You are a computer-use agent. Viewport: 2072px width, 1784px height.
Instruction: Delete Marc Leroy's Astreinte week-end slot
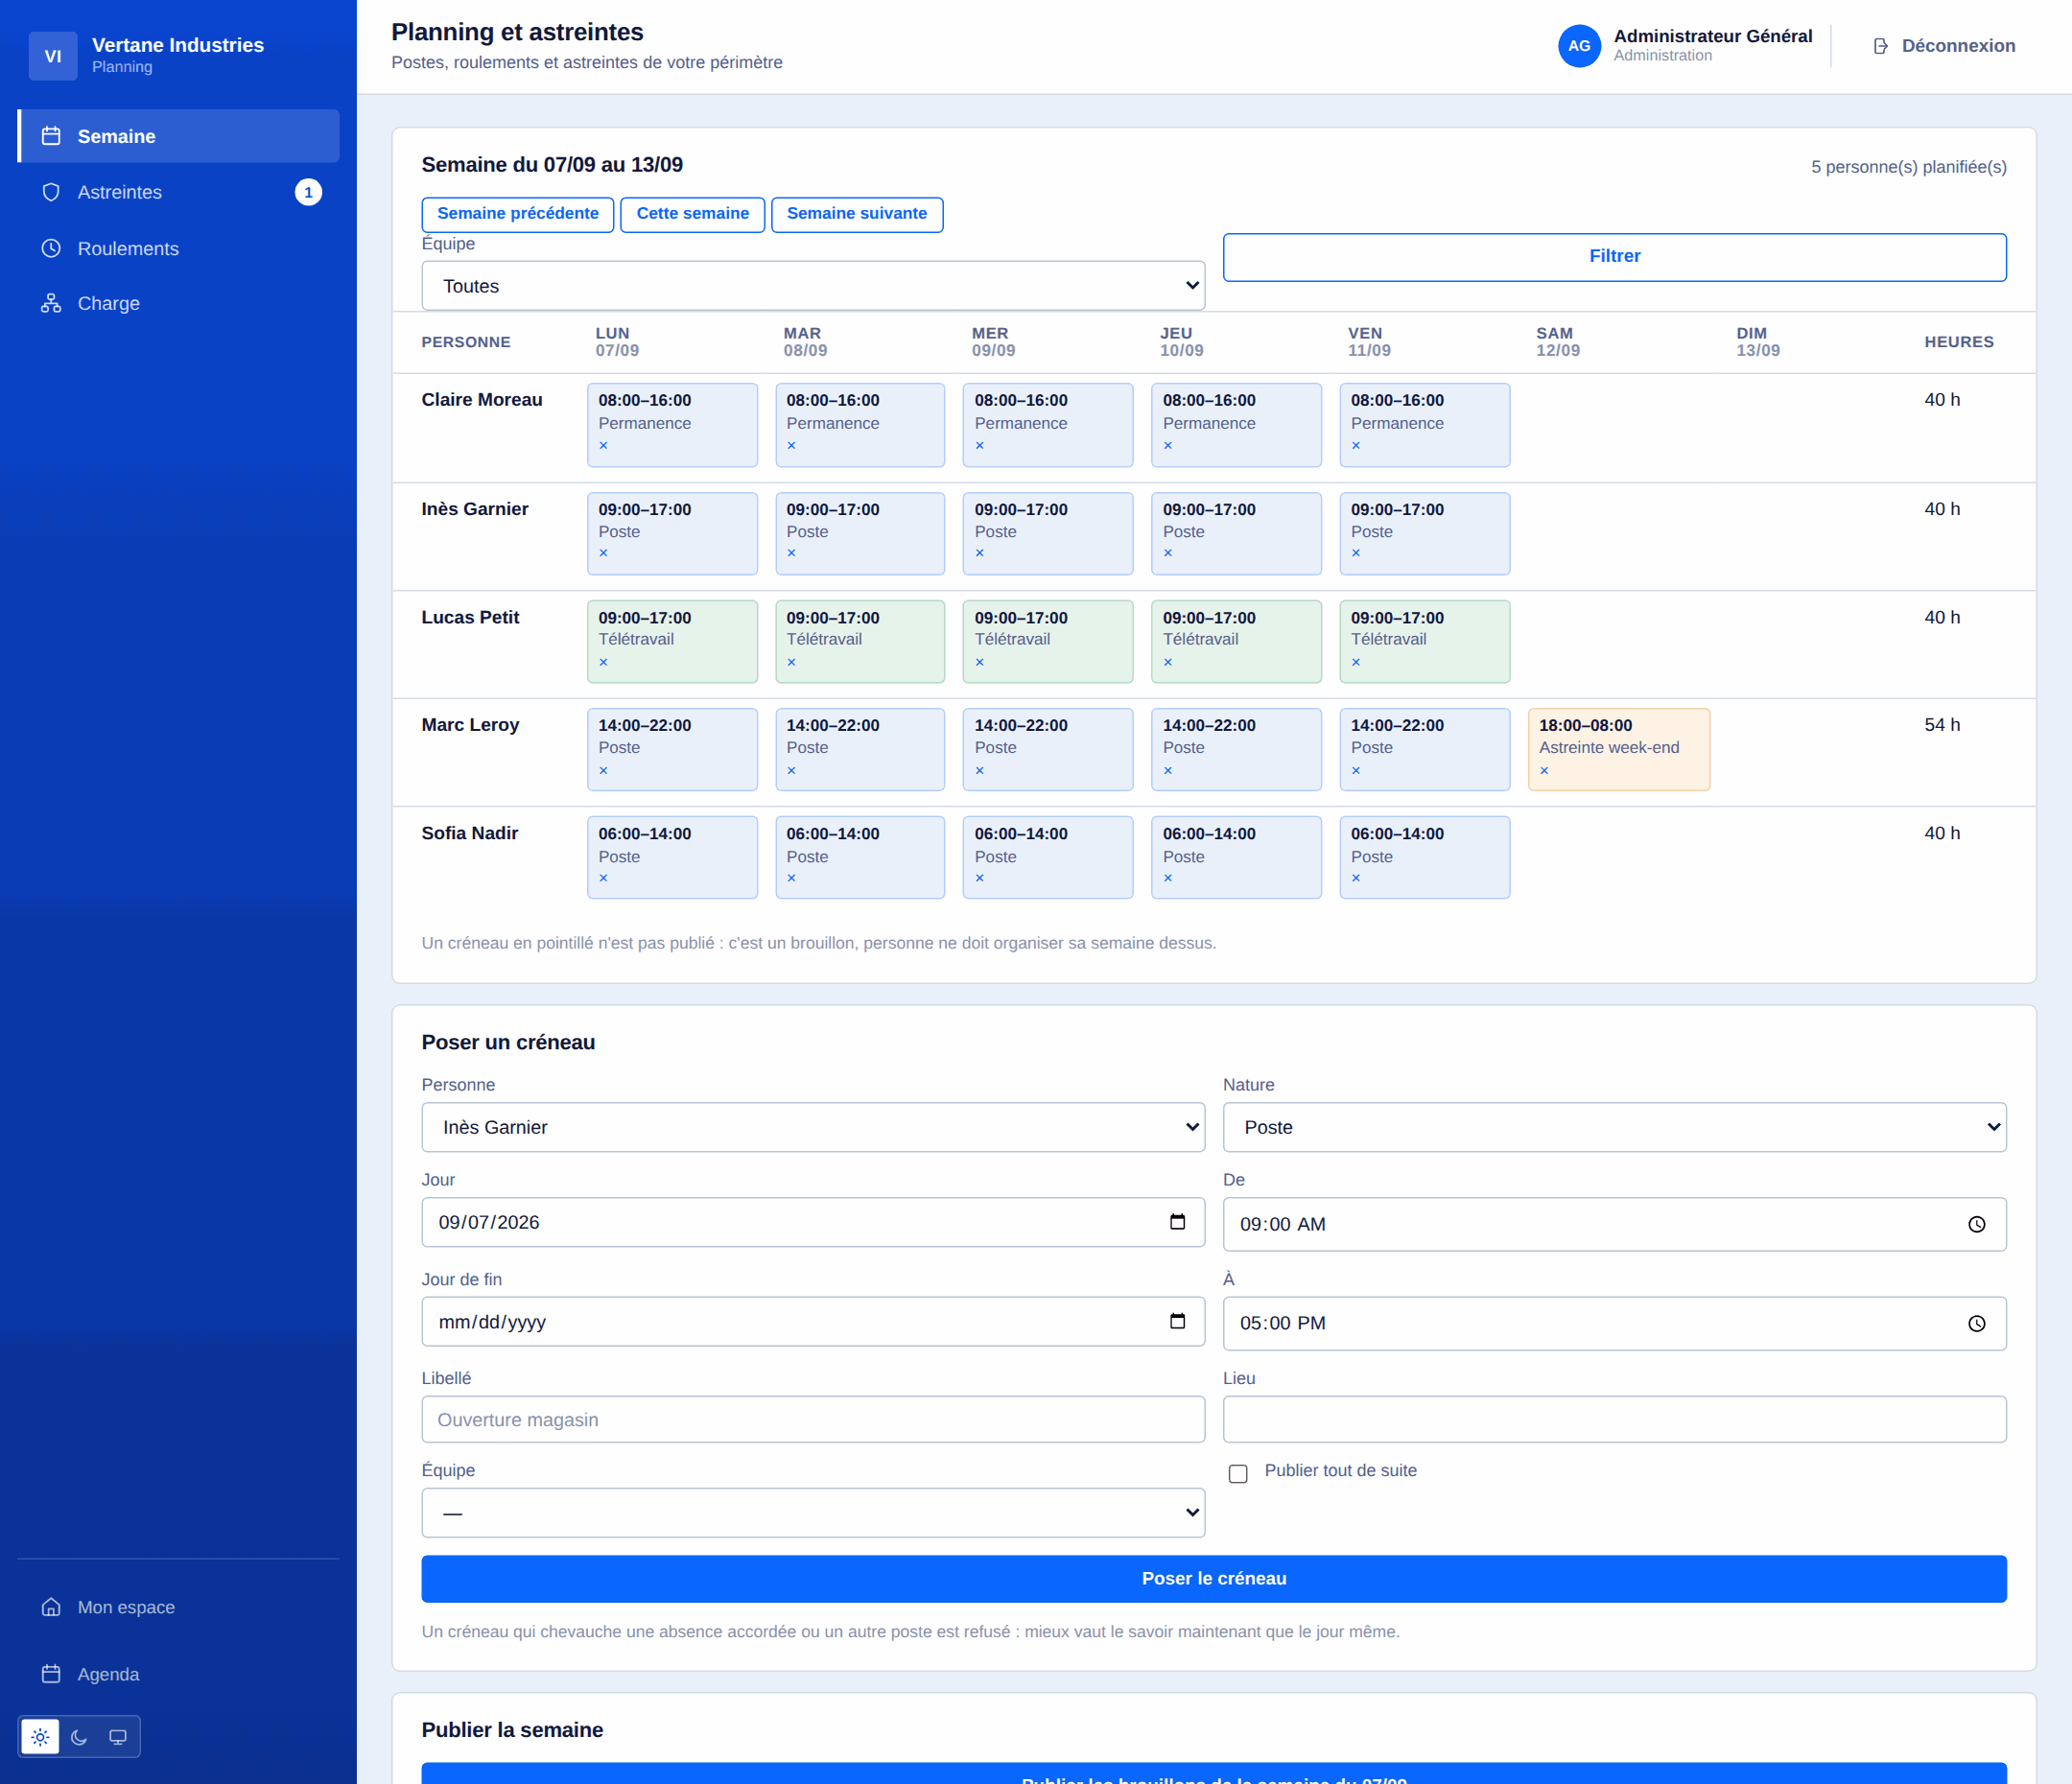[x=1544, y=771]
